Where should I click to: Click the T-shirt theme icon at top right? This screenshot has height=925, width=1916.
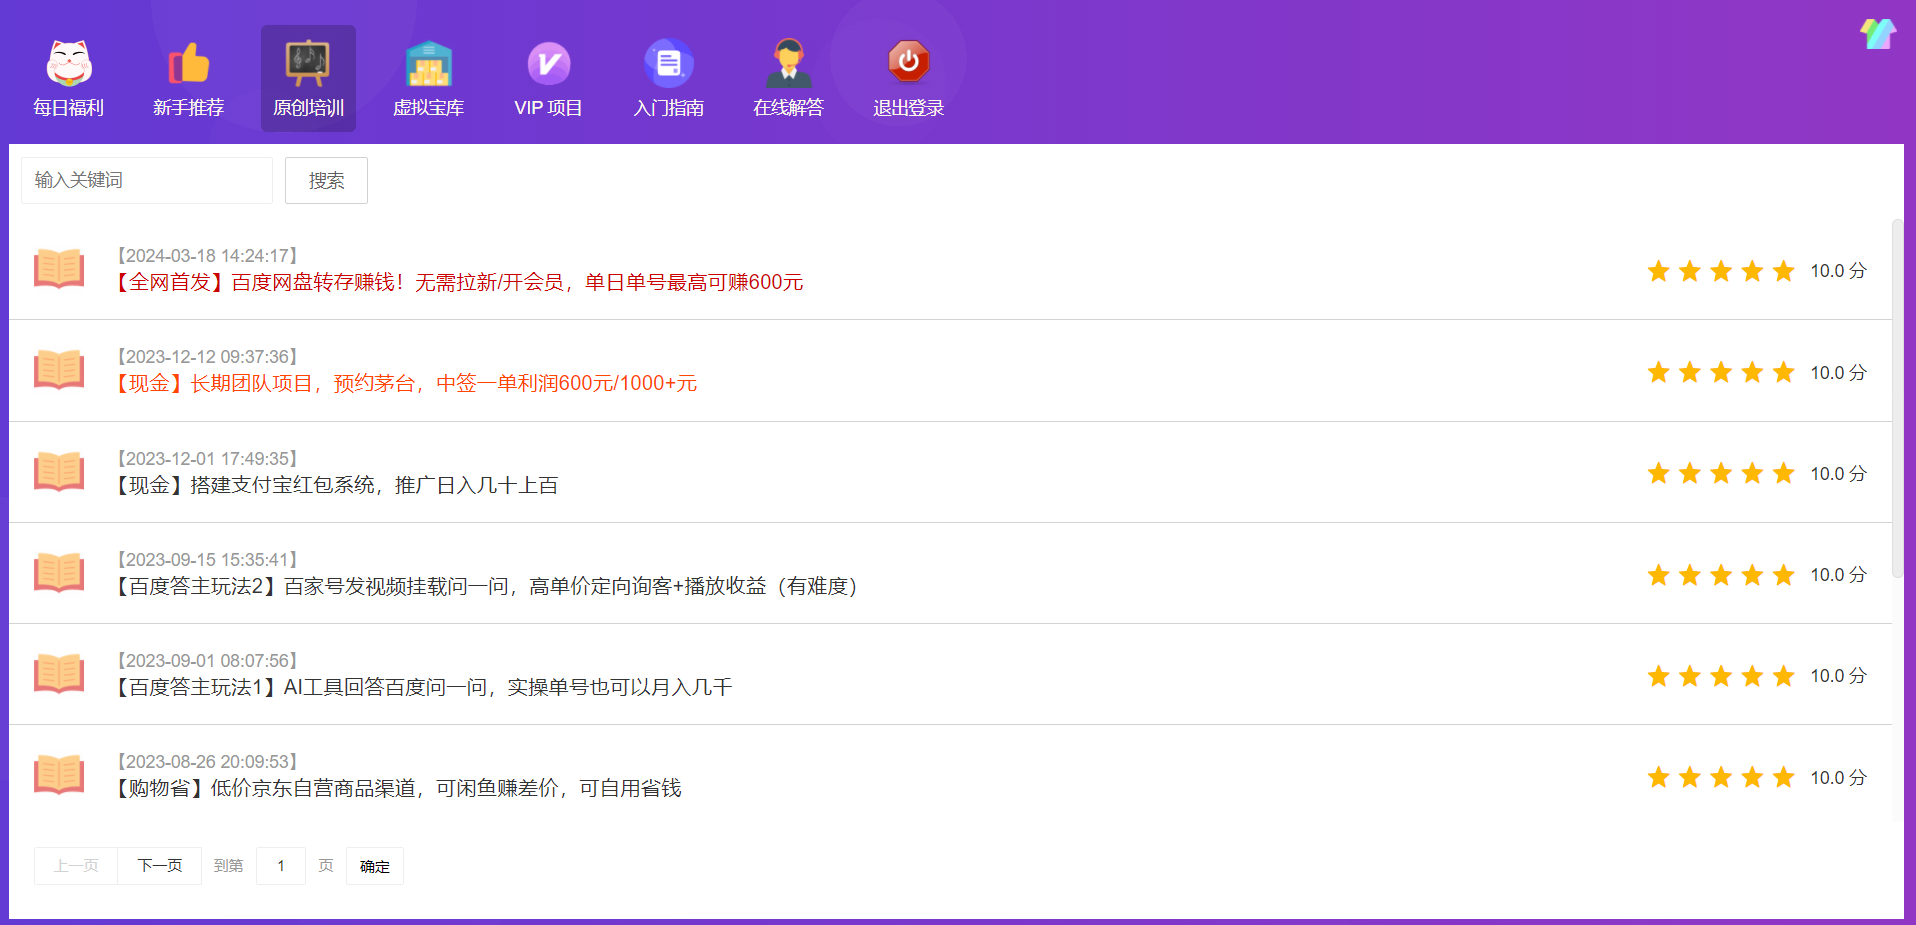[x=1878, y=34]
